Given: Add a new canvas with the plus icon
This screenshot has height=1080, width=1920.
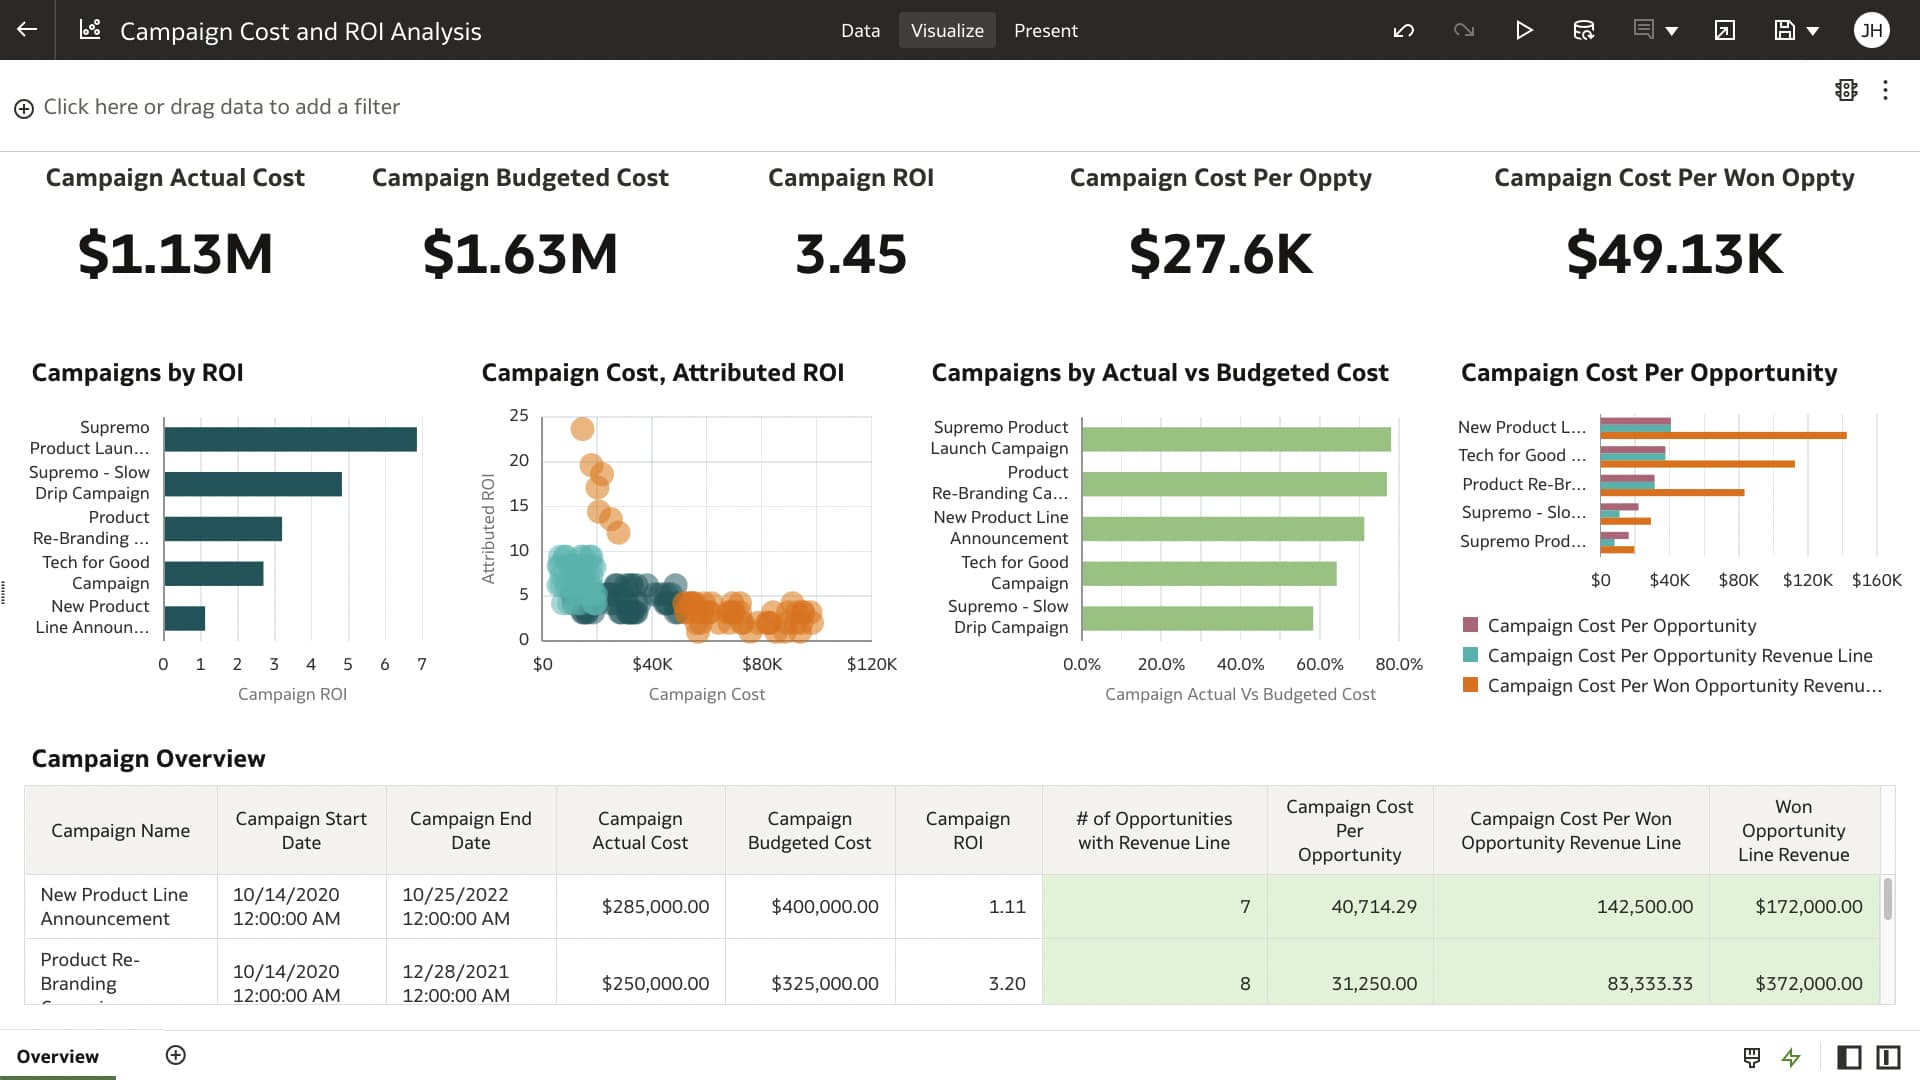Looking at the screenshot, I should point(176,1055).
